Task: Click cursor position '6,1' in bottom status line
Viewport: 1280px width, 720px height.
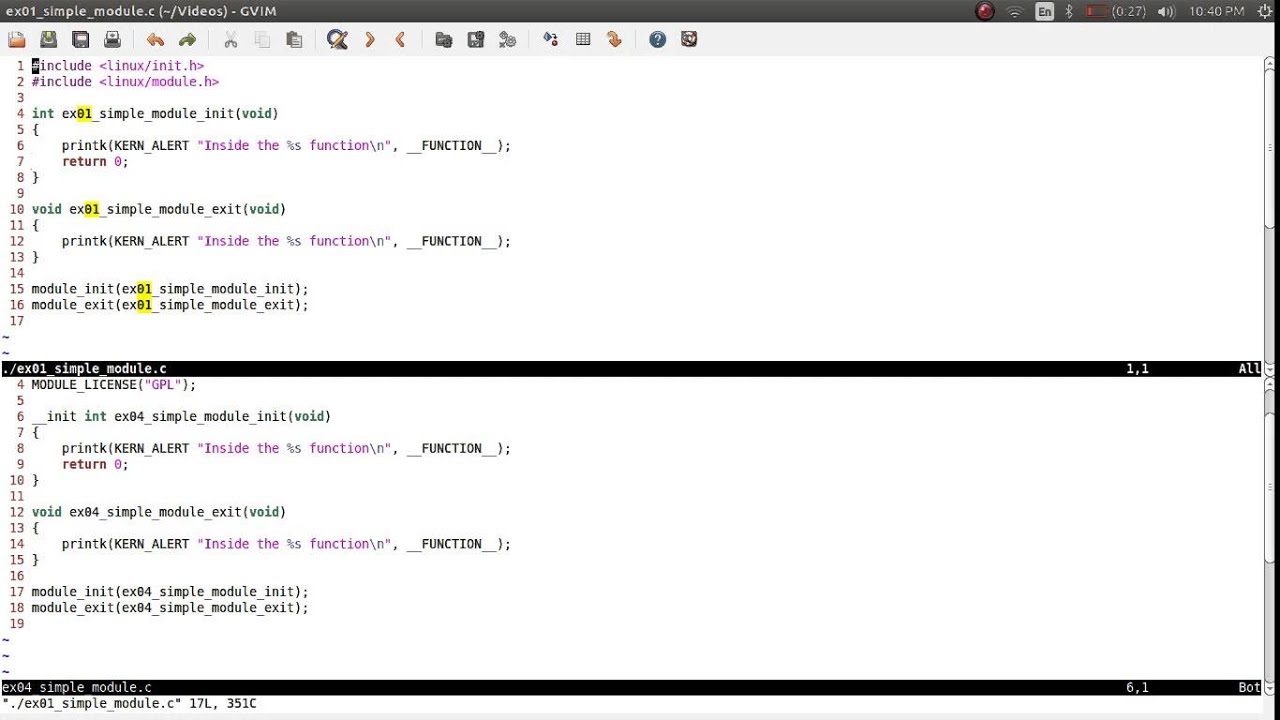Action: click(x=1138, y=688)
